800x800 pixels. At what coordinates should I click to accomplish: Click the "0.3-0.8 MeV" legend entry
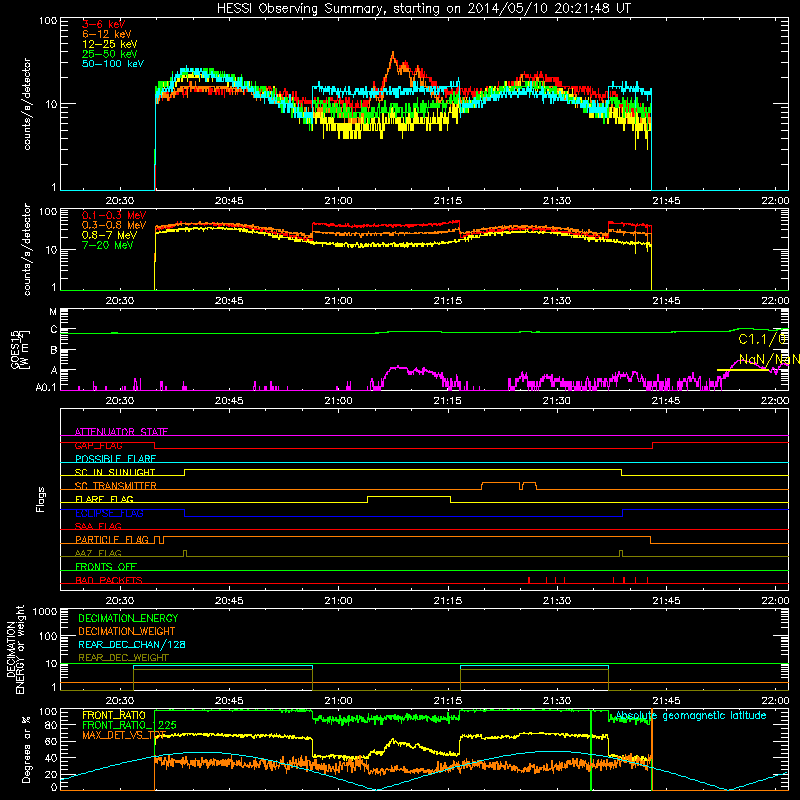coord(114,226)
